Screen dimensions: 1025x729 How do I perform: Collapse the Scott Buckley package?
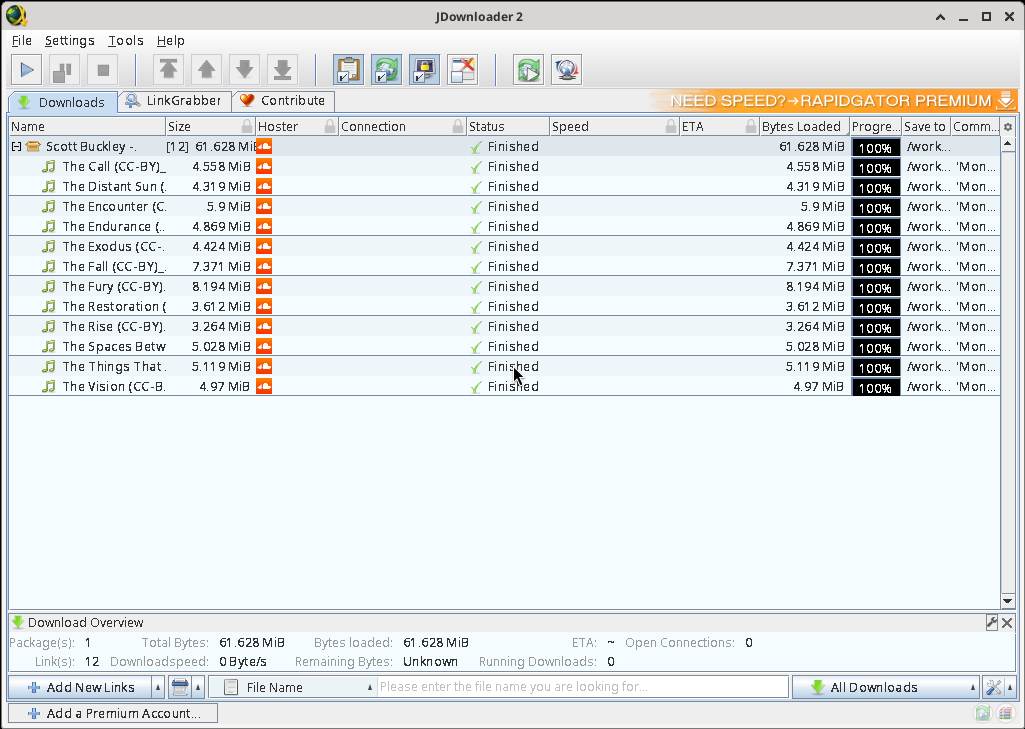[x=16, y=146]
